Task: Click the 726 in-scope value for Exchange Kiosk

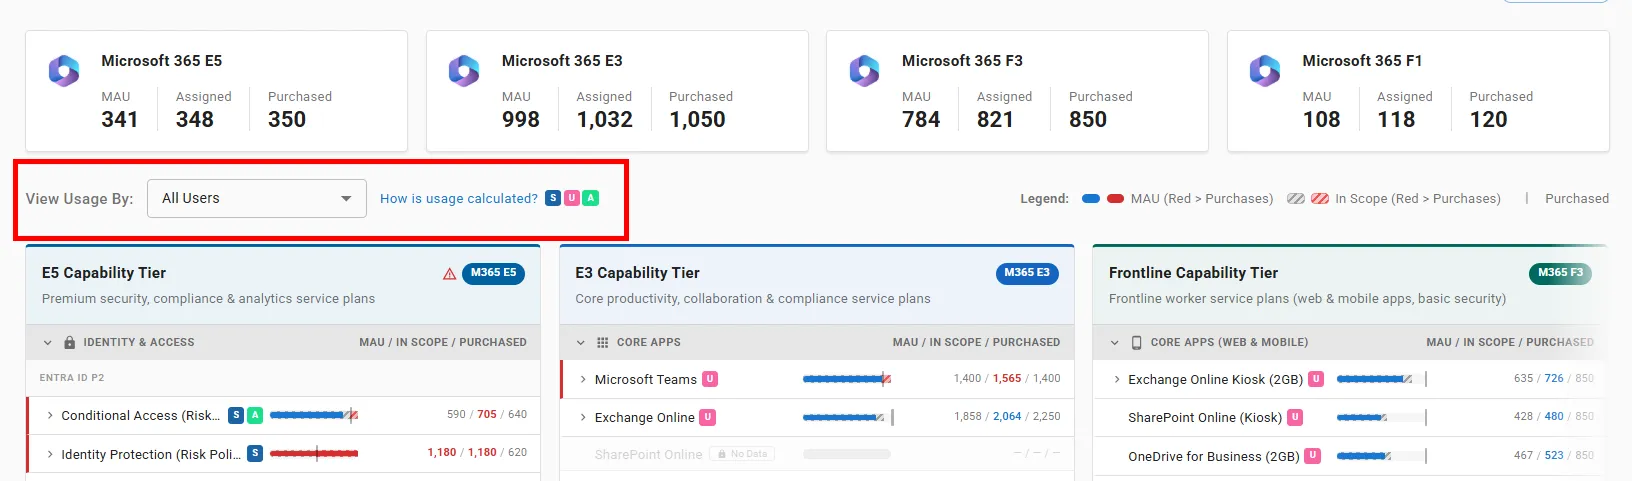Action: pyautogui.click(x=1554, y=378)
